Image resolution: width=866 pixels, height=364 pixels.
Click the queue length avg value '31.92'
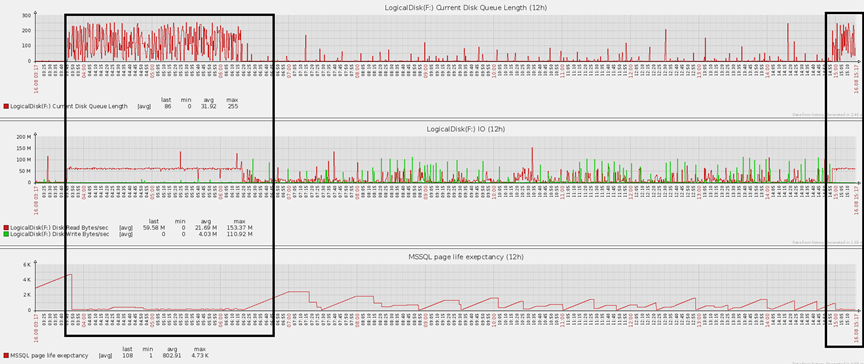(209, 106)
